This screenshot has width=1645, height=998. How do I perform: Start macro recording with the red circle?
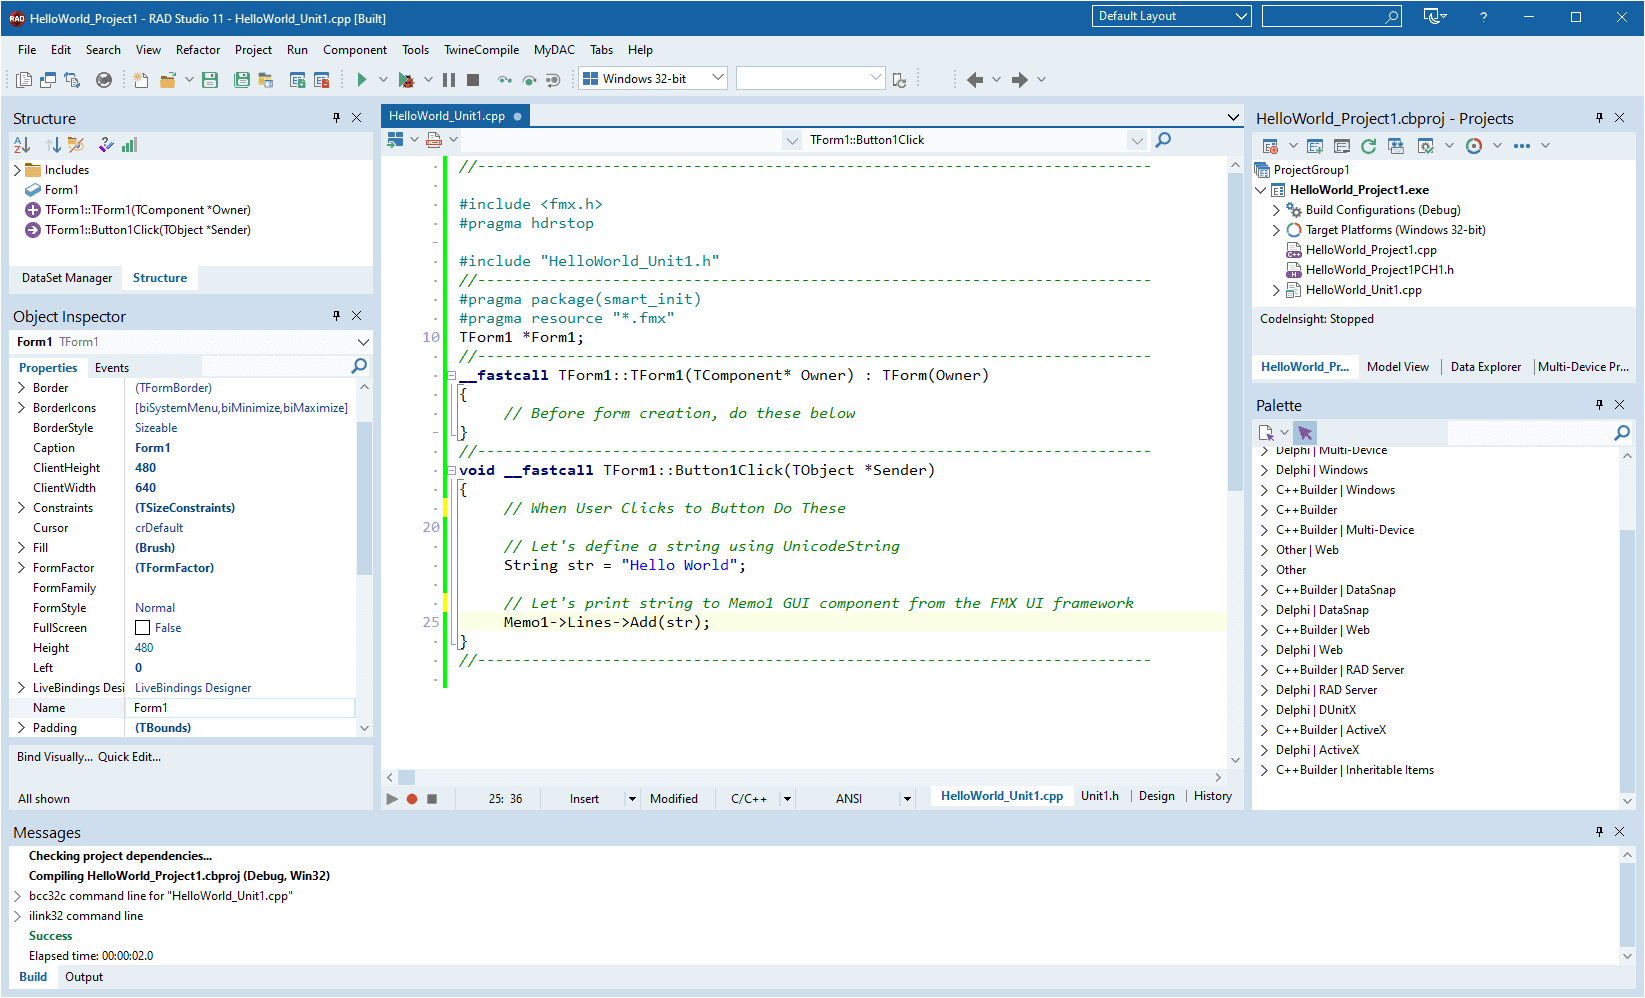(x=412, y=799)
